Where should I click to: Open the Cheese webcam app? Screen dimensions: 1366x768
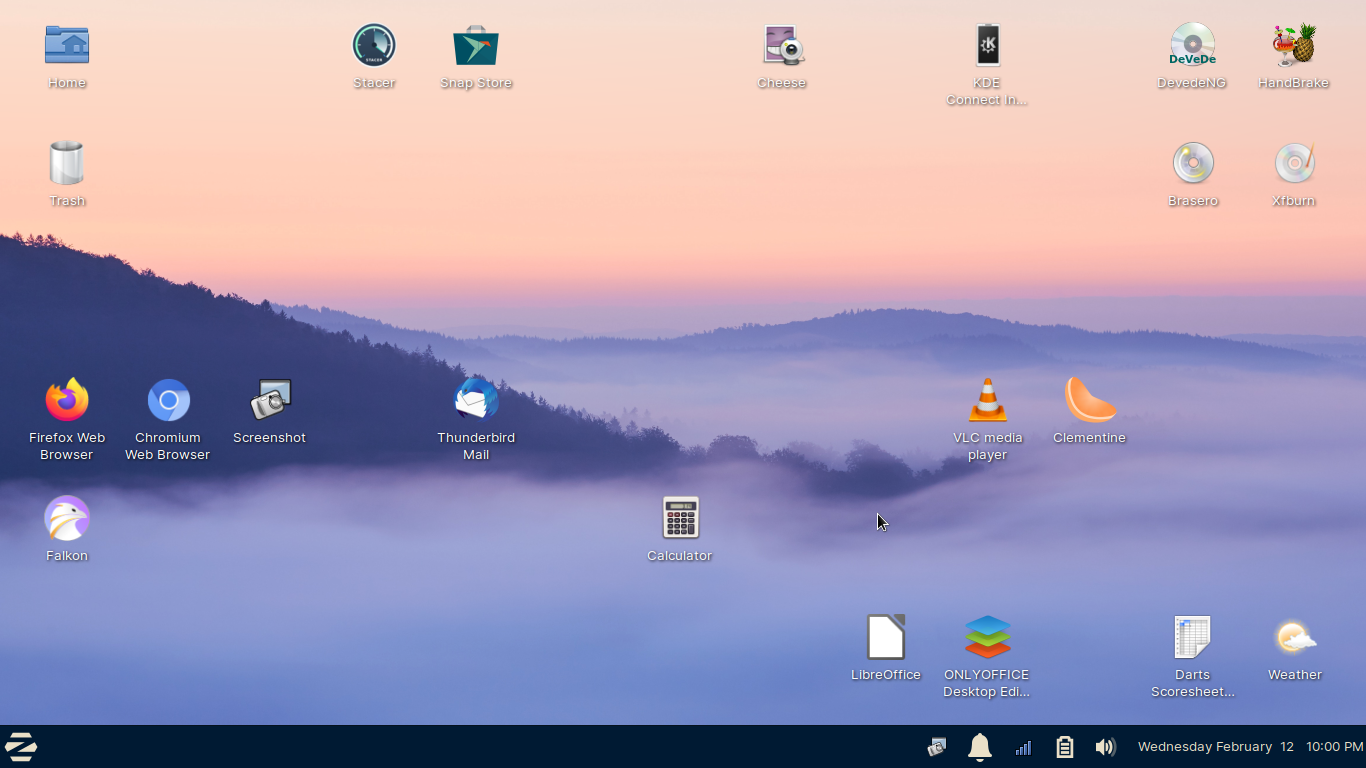782,46
